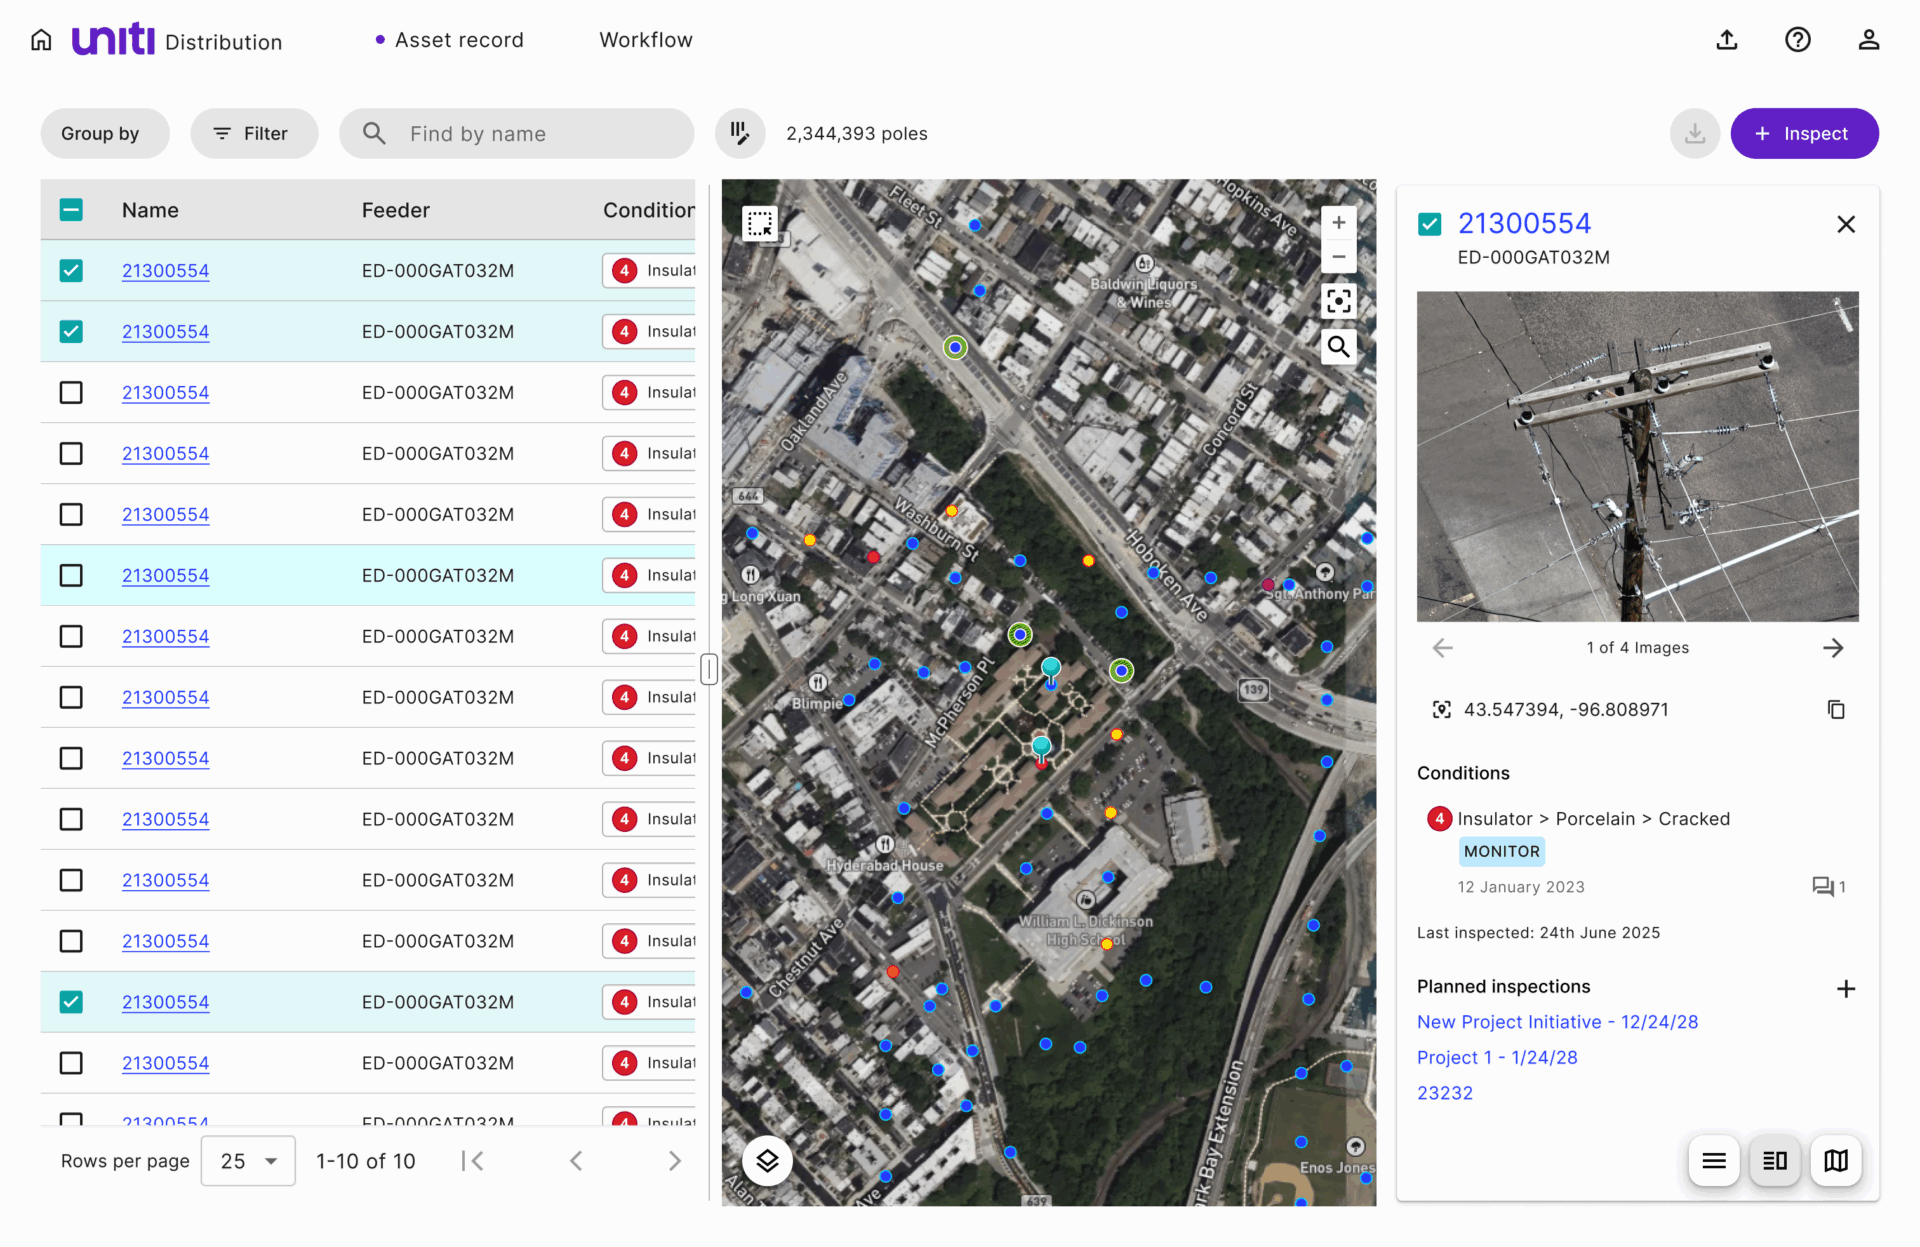Uncheck the 21300554 checkbox in detail panel
The image size is (1920, 1247).
[1430, 224]
